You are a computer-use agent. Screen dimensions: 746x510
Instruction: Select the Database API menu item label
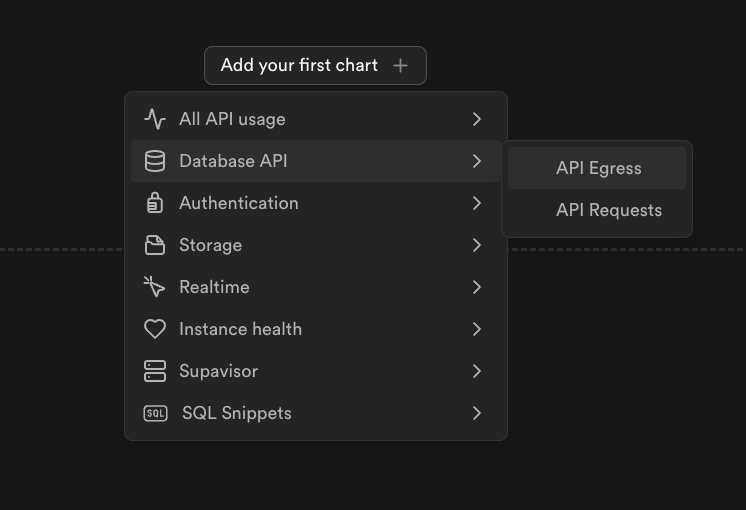pyautogui.click(x=233, y=161)
